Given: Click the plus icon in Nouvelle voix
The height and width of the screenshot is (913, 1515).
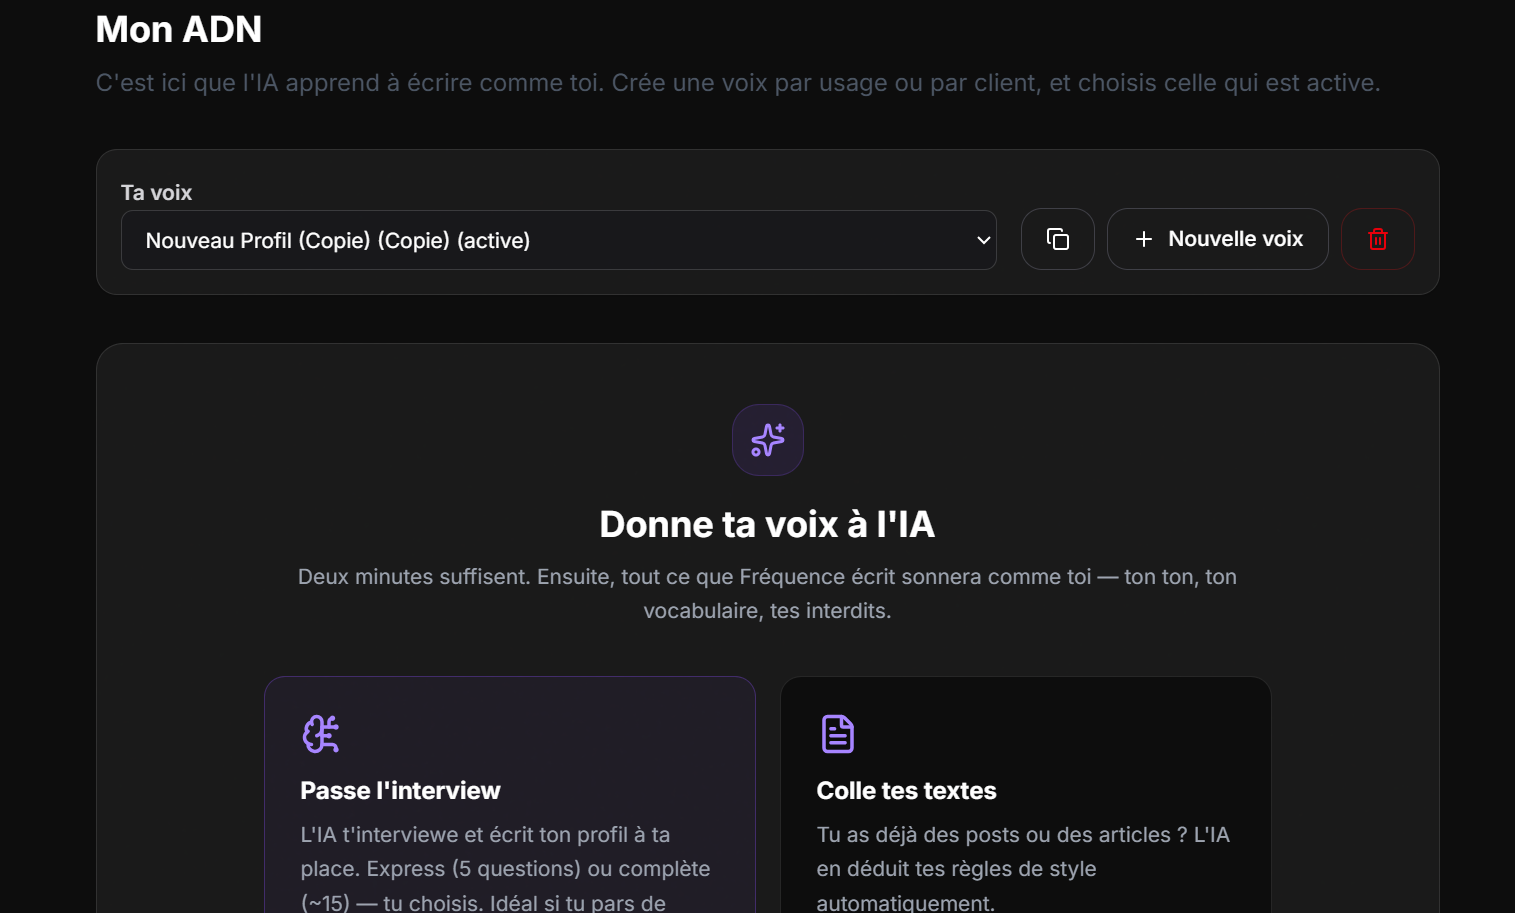Looking at the screenshot, I should coord(1144,239).
